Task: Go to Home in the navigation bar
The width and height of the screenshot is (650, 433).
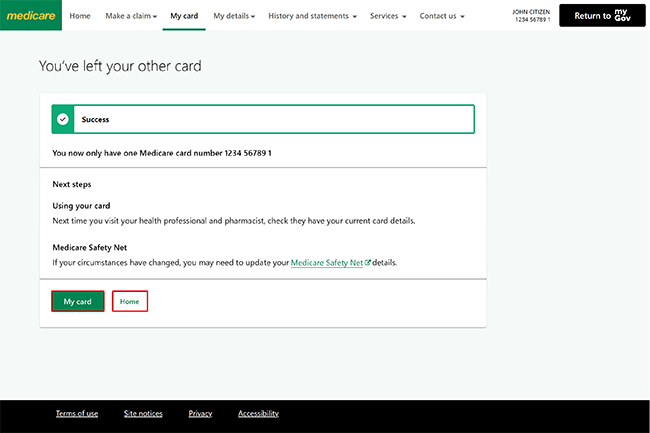Action: click(x=80, y=16)
